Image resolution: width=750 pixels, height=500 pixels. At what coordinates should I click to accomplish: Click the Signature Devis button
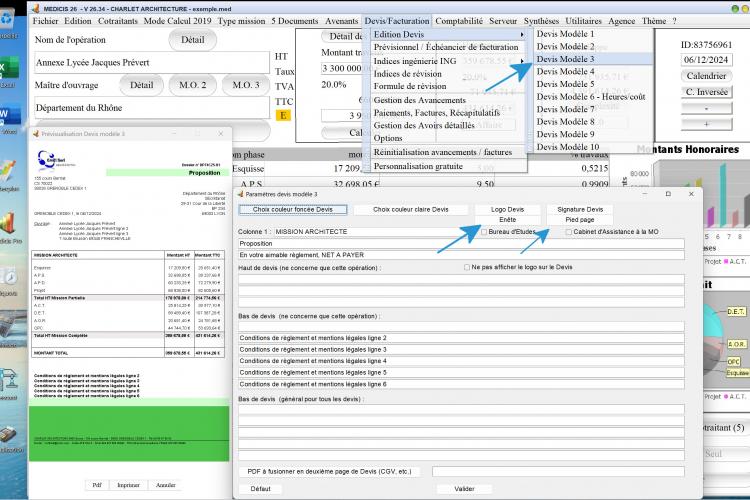pos(580,210)
